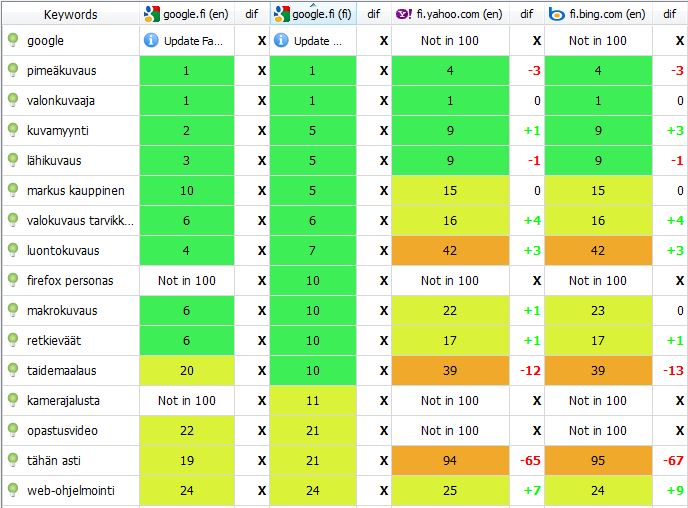Click the dif header after fi.yahoo.com column
Image resolution: width=688 pixels, height=508 pixels.
tap(526, 14)
